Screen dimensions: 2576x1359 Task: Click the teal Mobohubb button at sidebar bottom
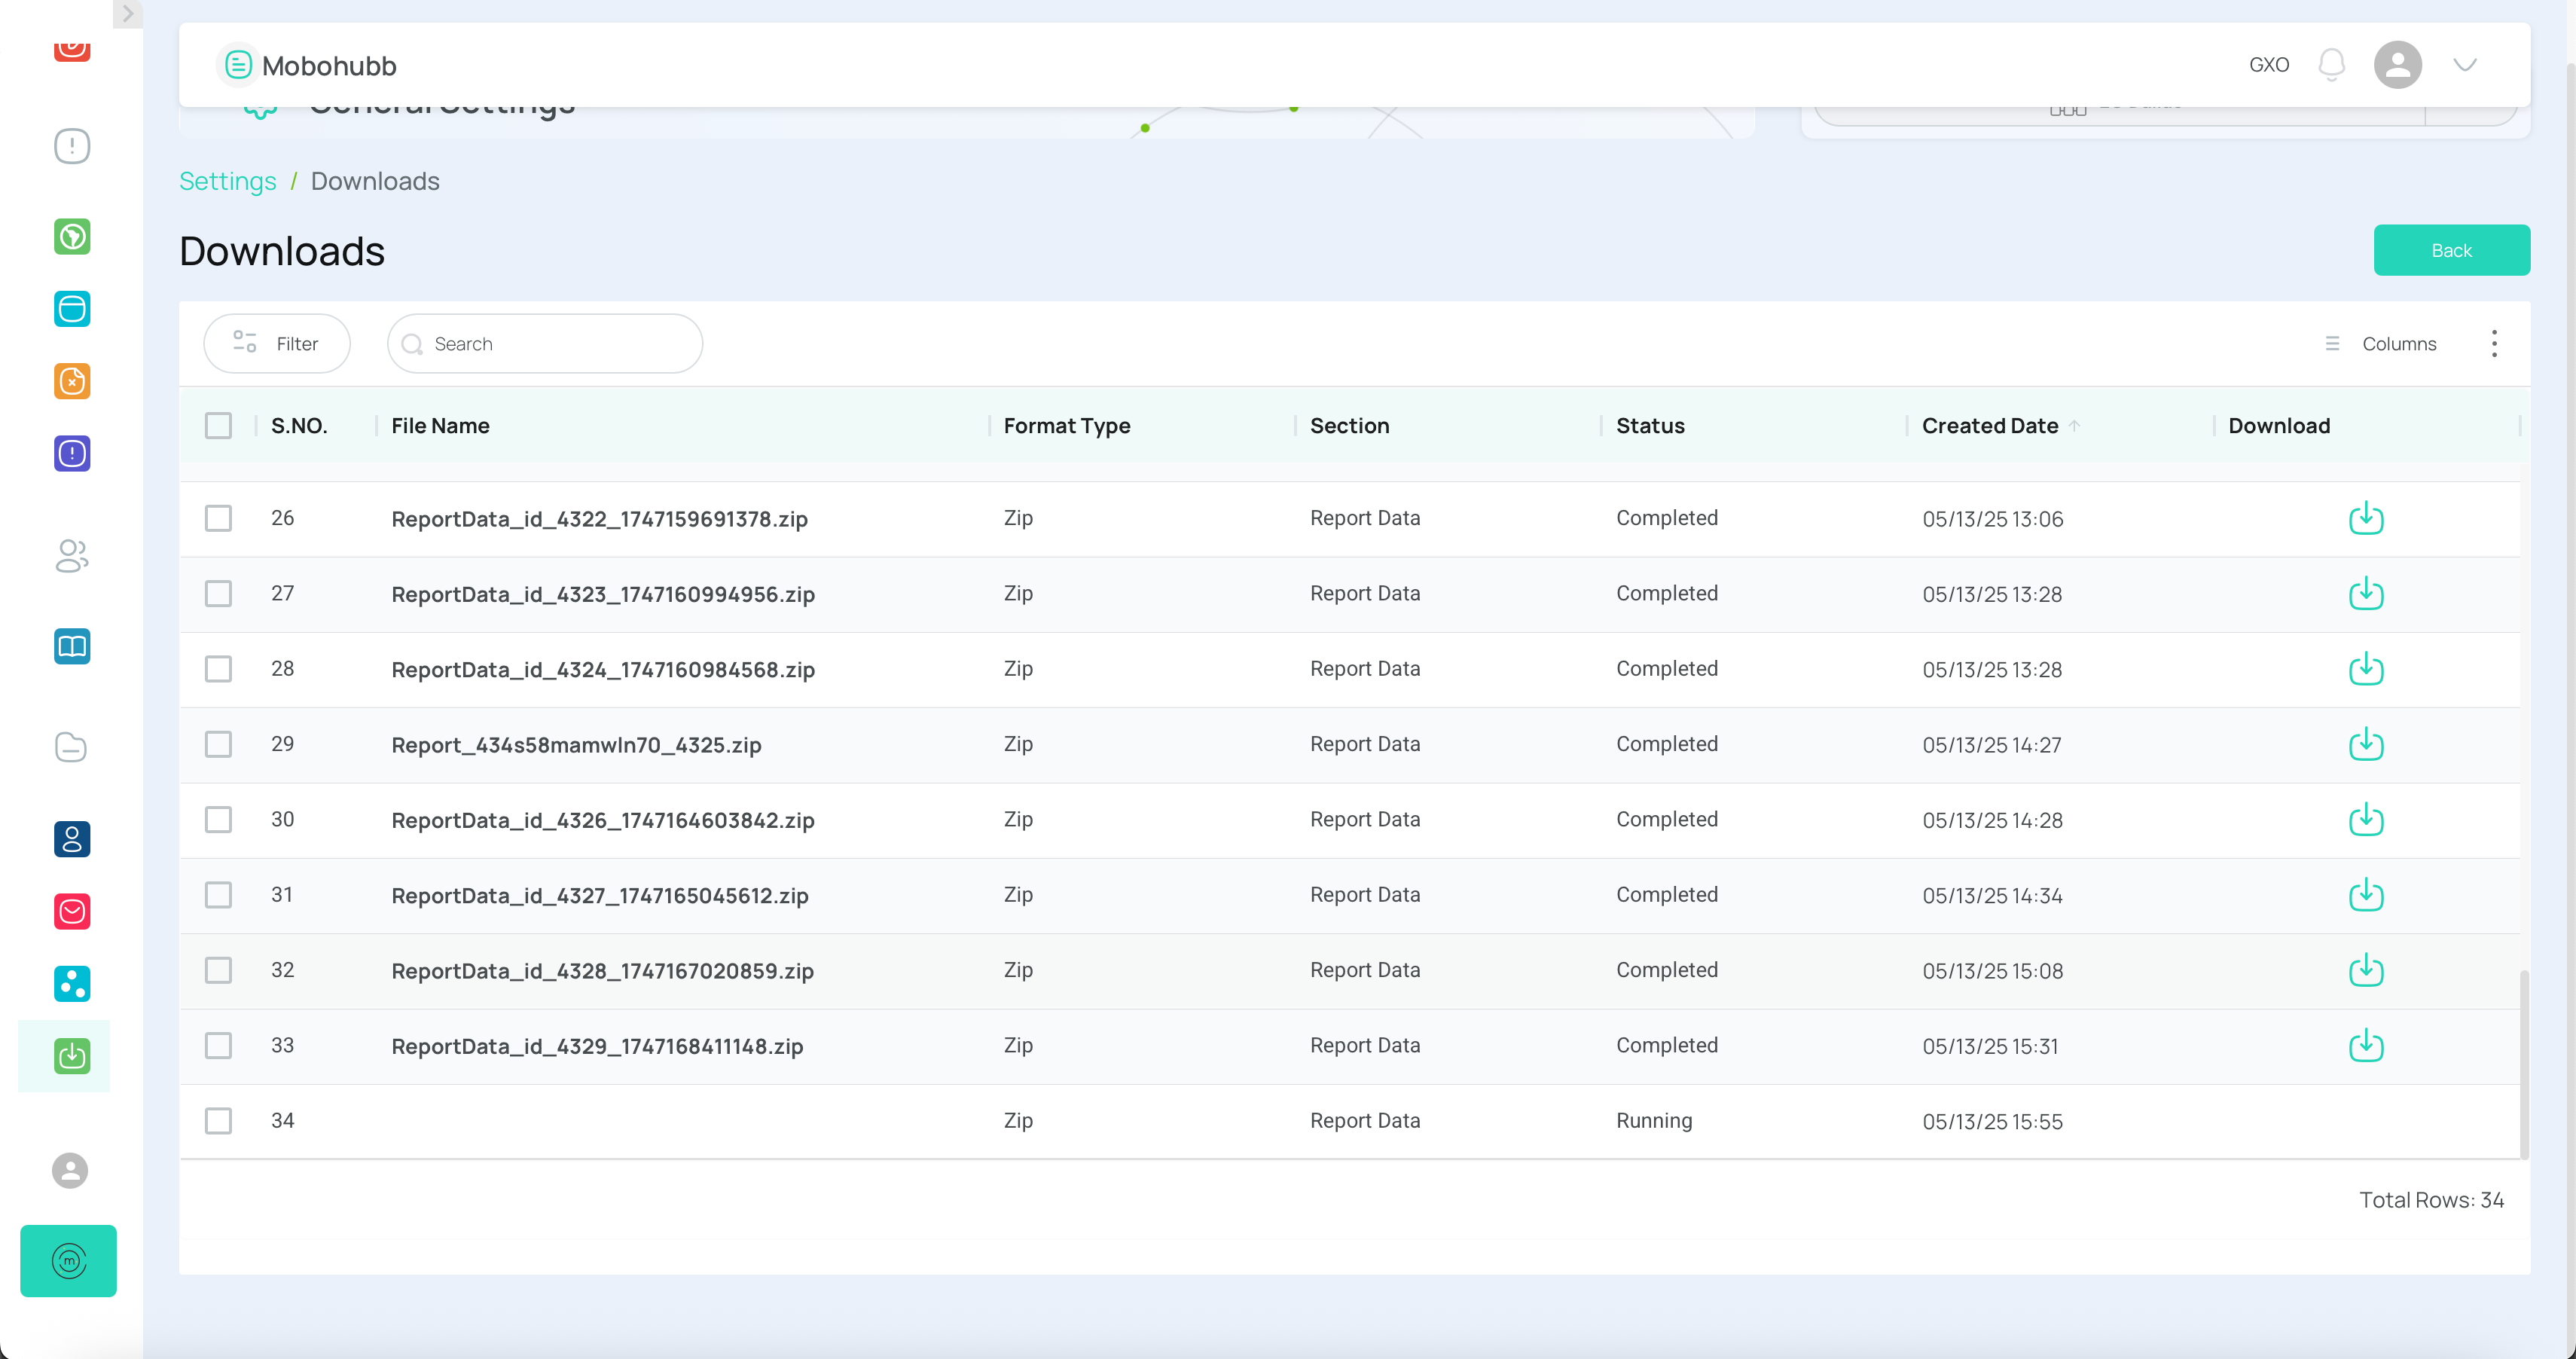[x=68, y=1261]
